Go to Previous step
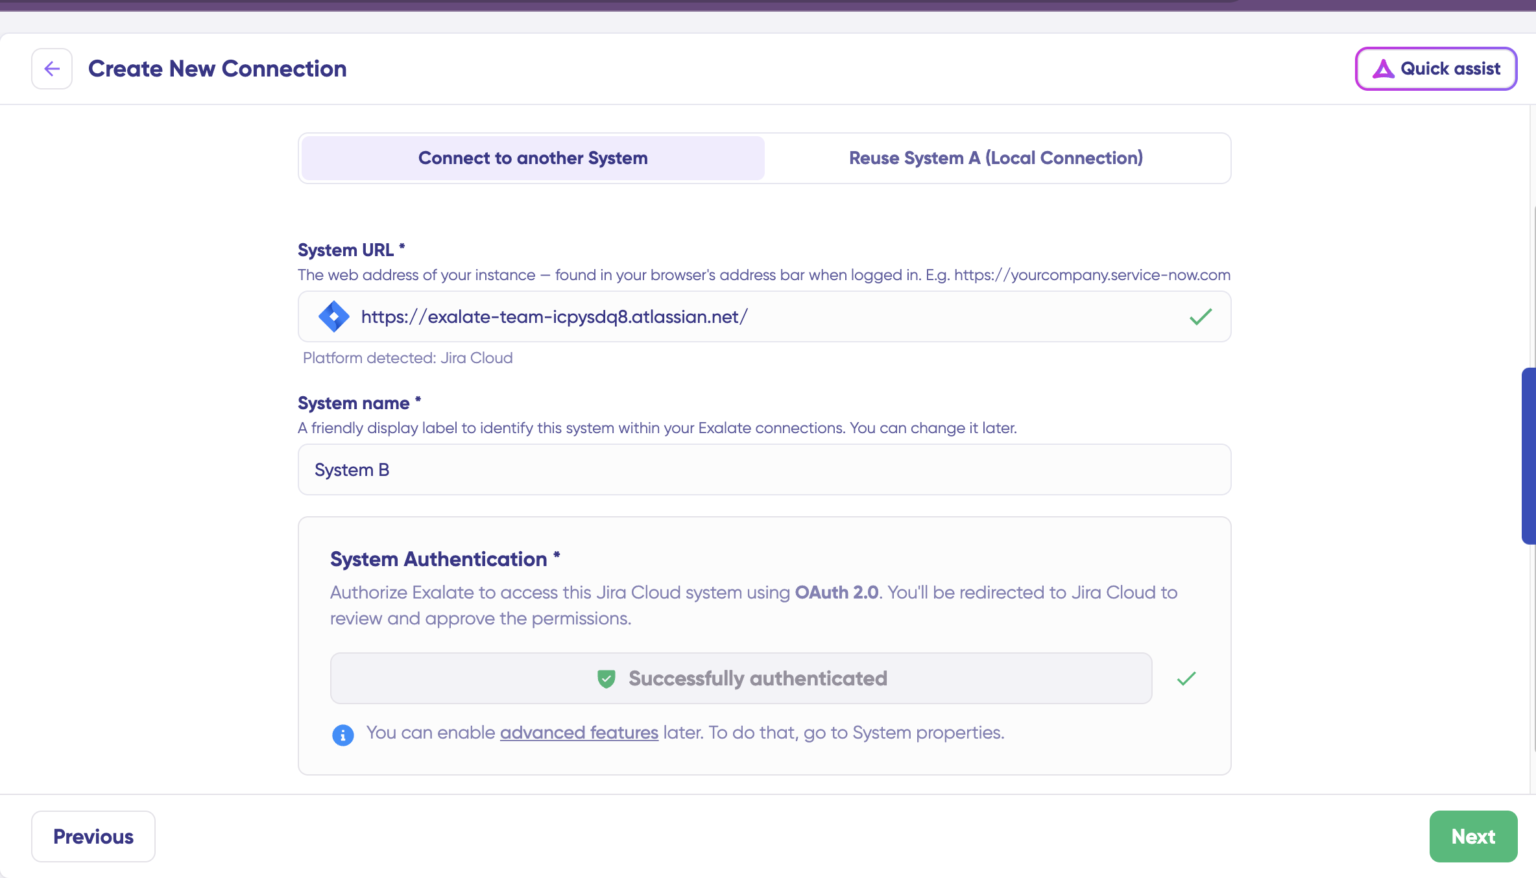 point(93,836)
